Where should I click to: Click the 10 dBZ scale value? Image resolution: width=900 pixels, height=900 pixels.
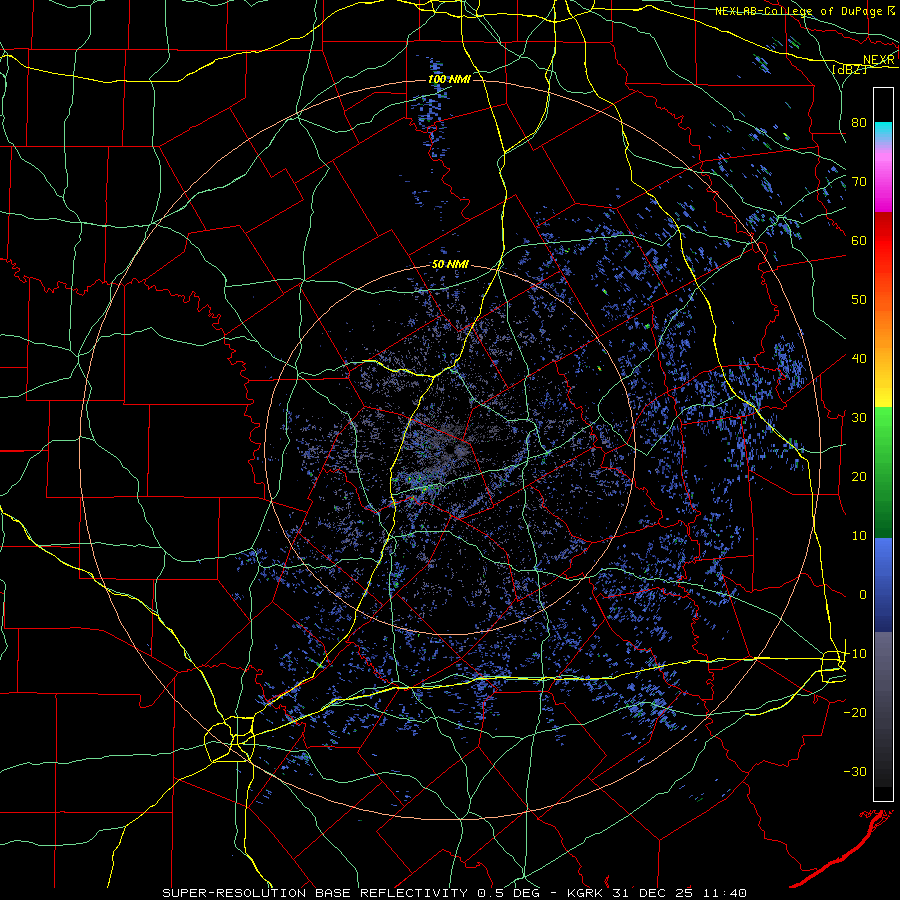click(x=859, y=536)
